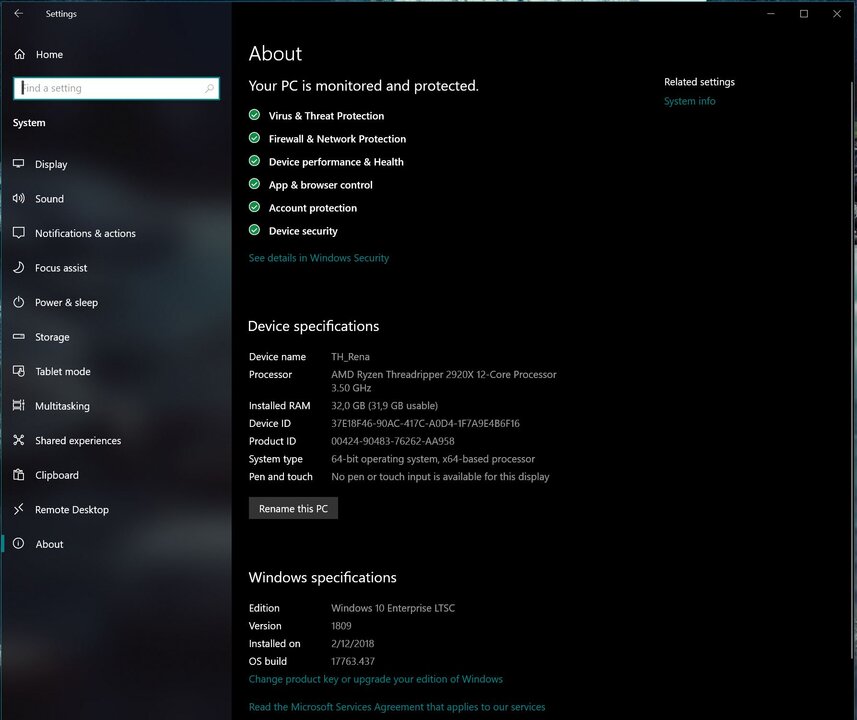Open Power & sleep settings
Screen dimensions: 857x720
coord(115,302)
